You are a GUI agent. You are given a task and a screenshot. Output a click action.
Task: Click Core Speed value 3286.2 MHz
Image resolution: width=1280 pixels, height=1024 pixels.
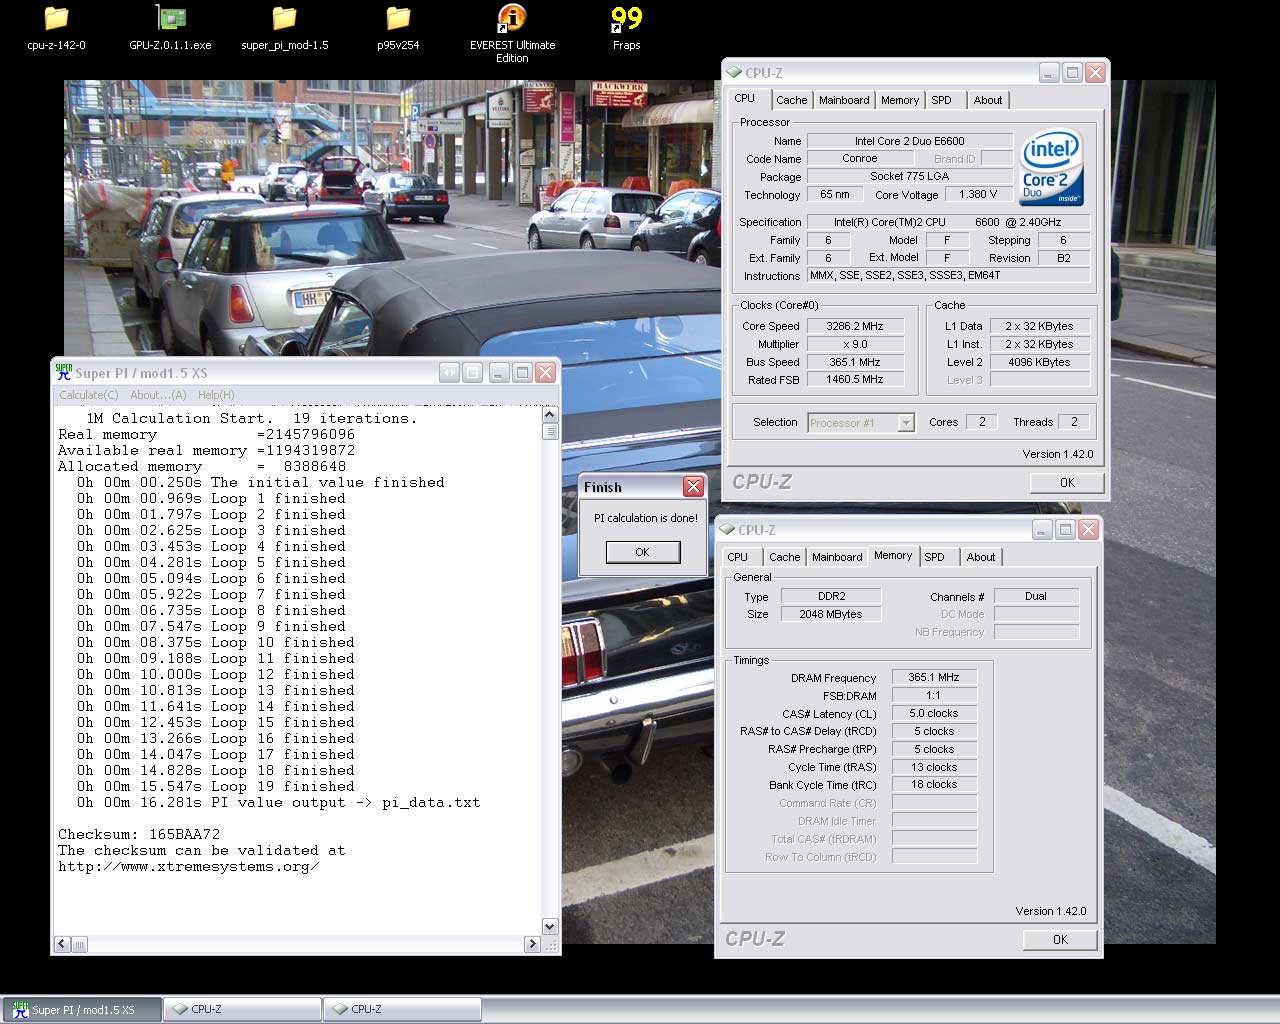pos(855,326)
